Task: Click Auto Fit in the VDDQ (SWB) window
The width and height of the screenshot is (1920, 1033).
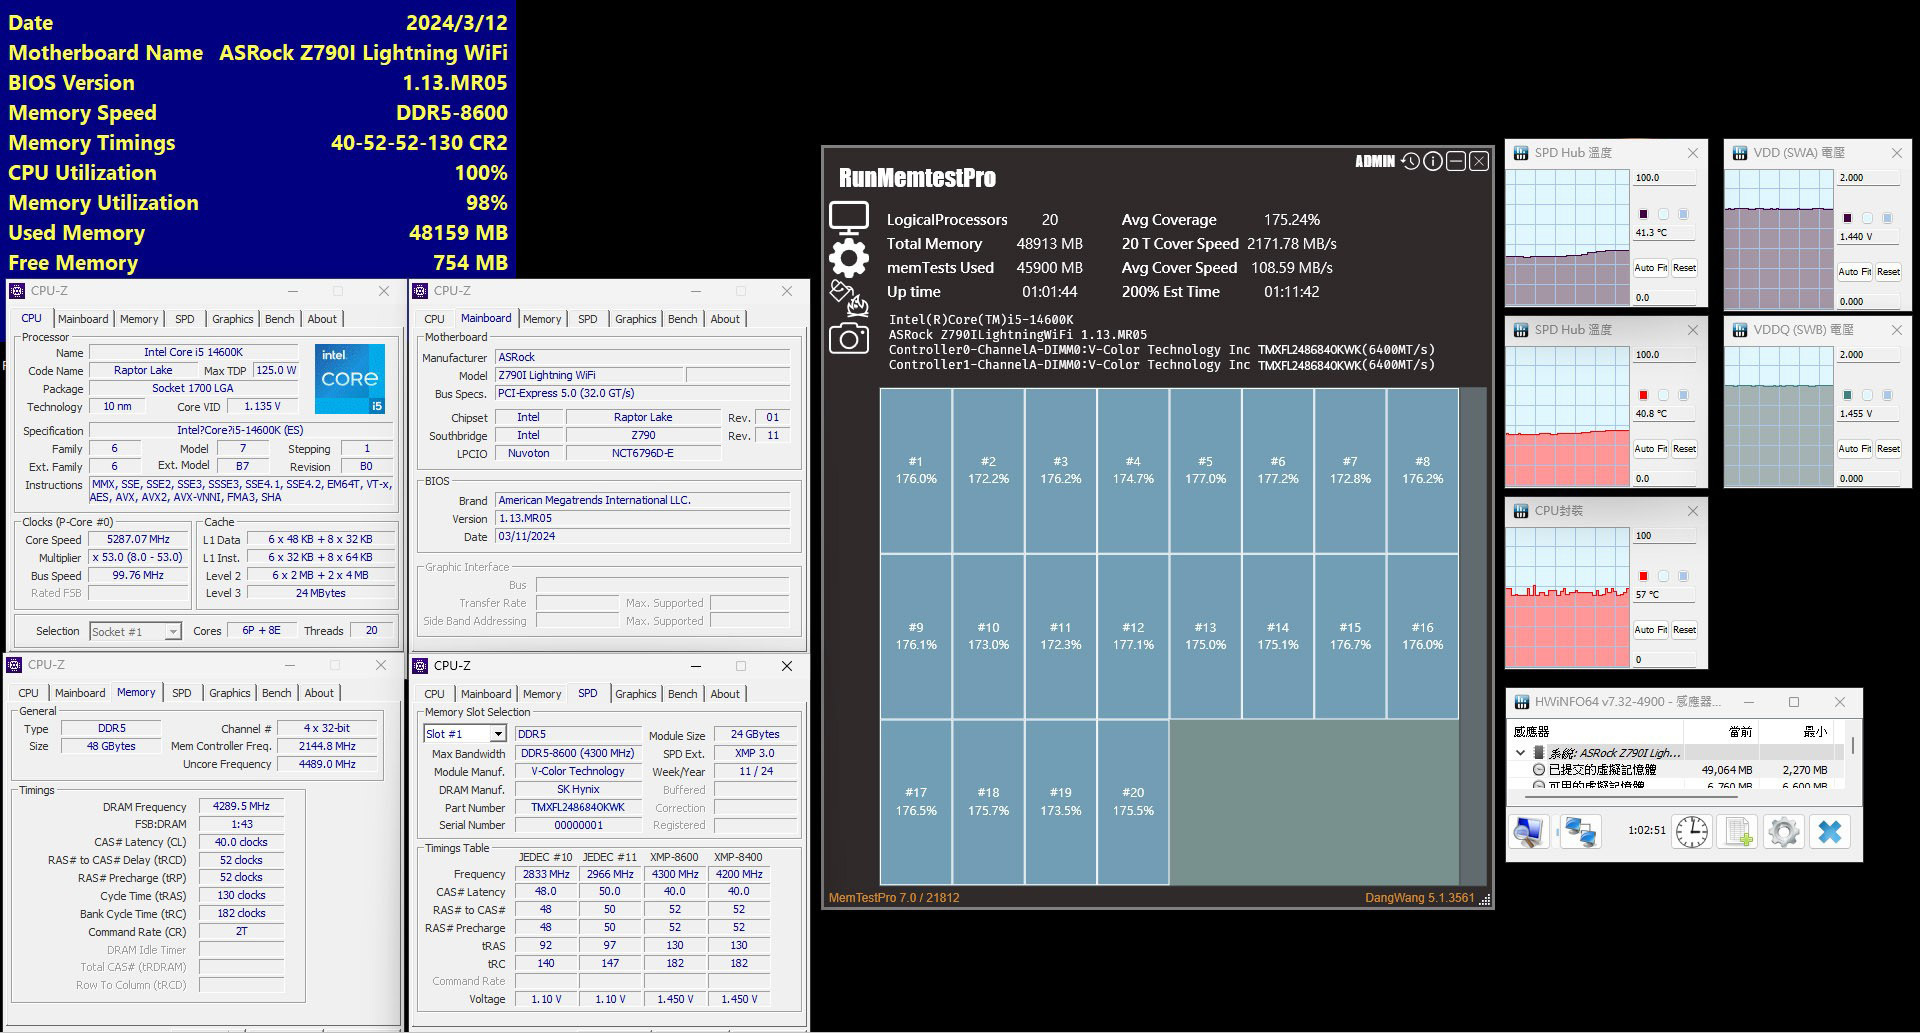Action: (1855, 448)
